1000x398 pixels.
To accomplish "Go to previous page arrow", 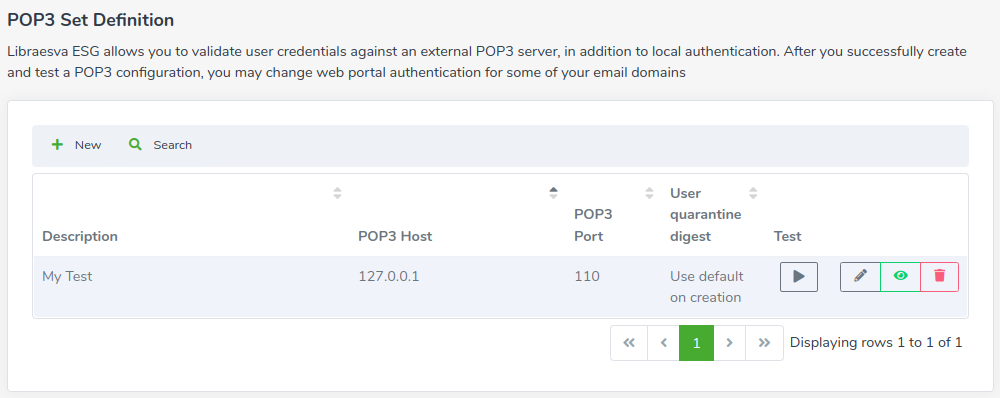I will click(663, 343).
